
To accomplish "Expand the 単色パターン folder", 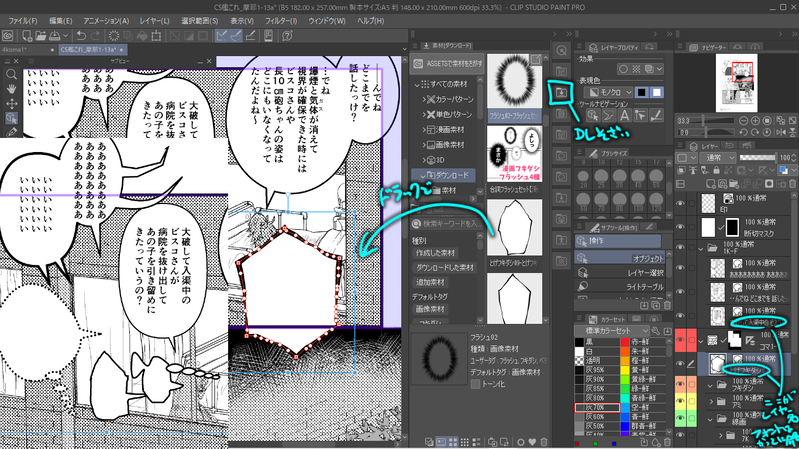I will (424, 115).
